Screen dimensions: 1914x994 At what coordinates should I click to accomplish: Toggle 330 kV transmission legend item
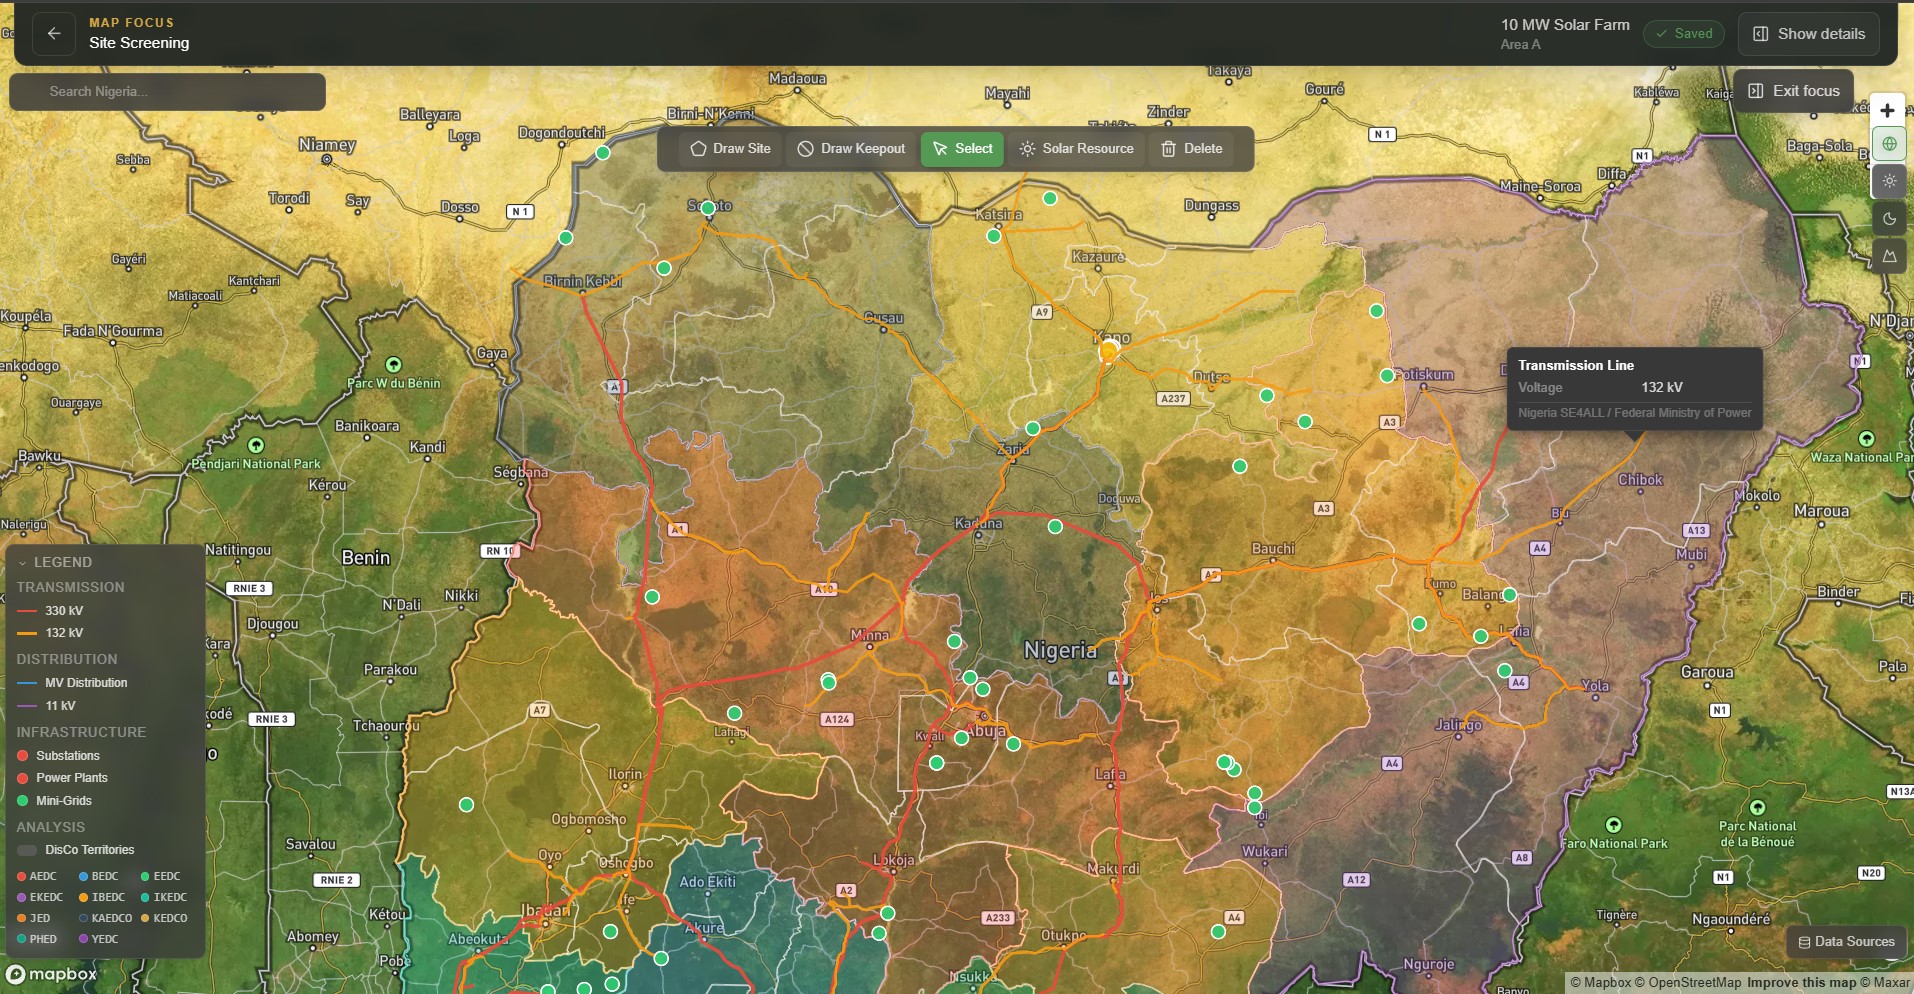pos(51,611)
